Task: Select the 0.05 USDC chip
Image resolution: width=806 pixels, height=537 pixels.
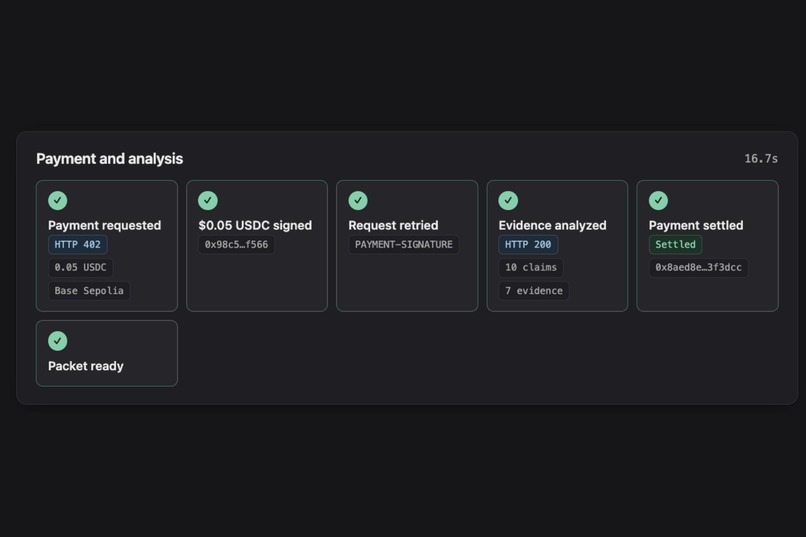Action: [80, 267]
